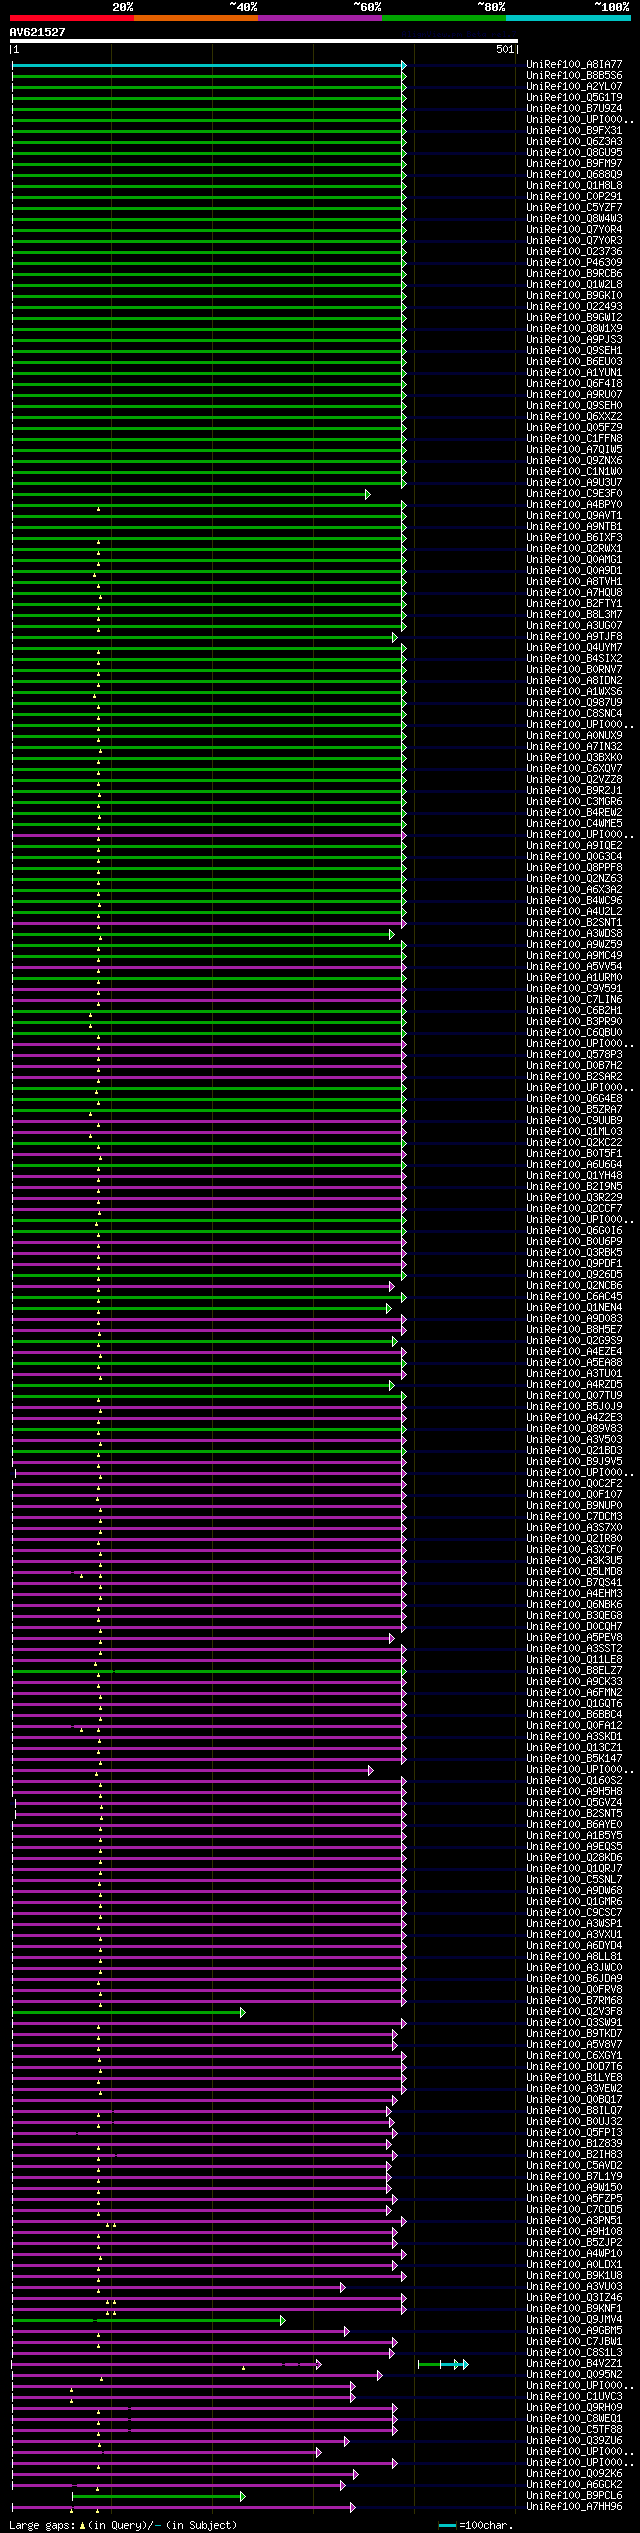
Task: Select hit label UniRef100_B9RCB6
Action: click(574, 274)
